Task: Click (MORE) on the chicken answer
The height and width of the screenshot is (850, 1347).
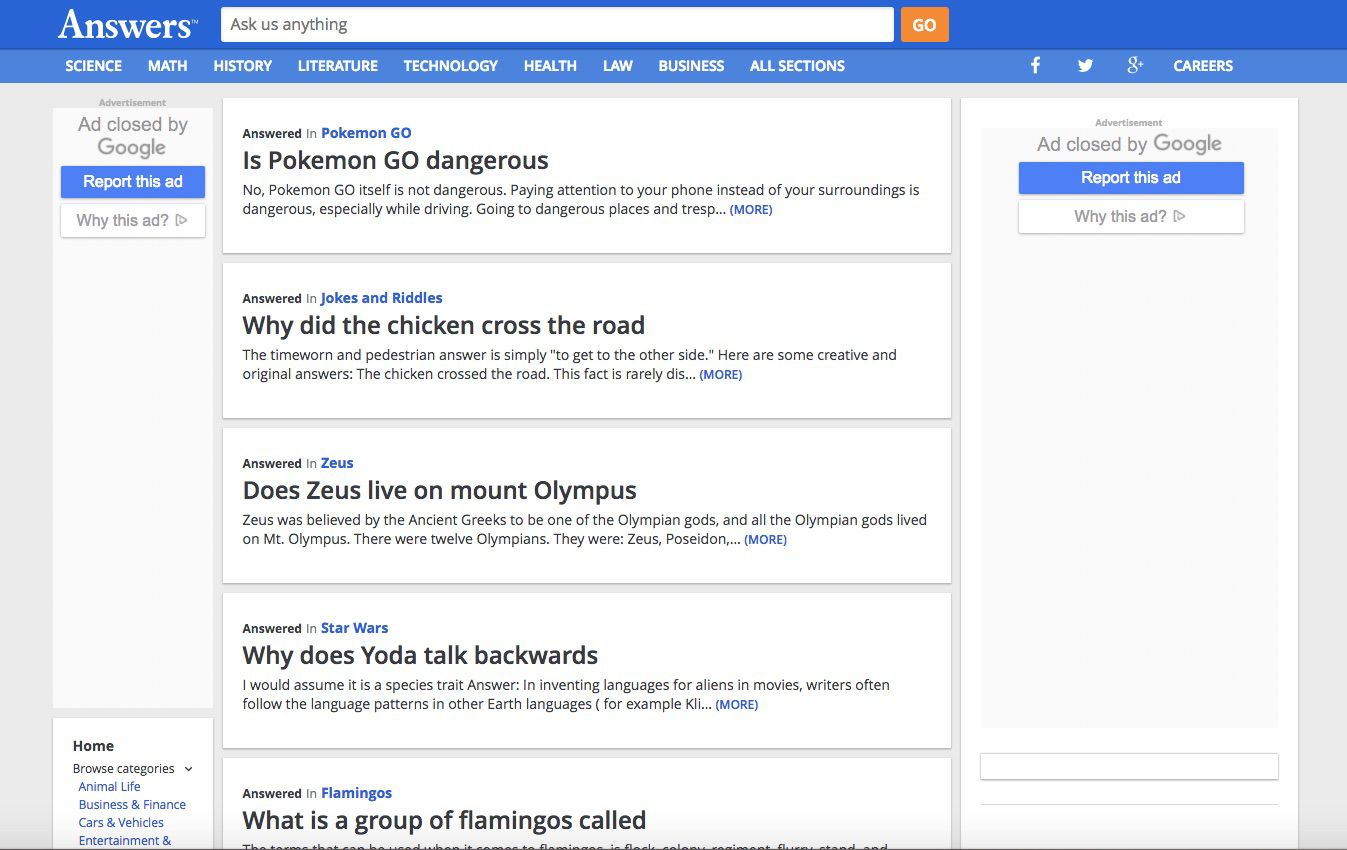Action: pyautogui.click(x=721, y=375)
